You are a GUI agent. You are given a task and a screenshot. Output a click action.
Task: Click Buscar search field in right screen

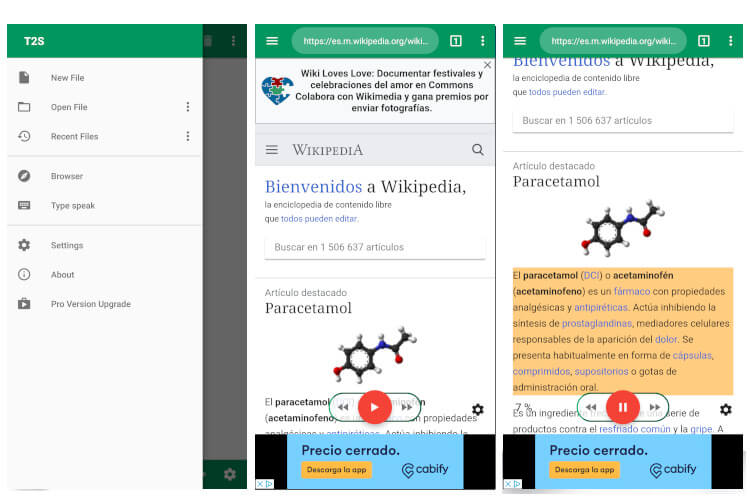[623, 121]
